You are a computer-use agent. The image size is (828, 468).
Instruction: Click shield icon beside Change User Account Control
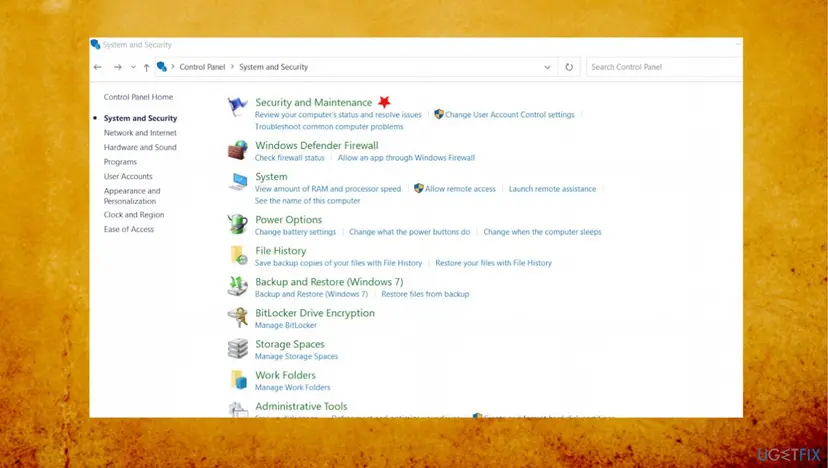click(x=438, y=114)
